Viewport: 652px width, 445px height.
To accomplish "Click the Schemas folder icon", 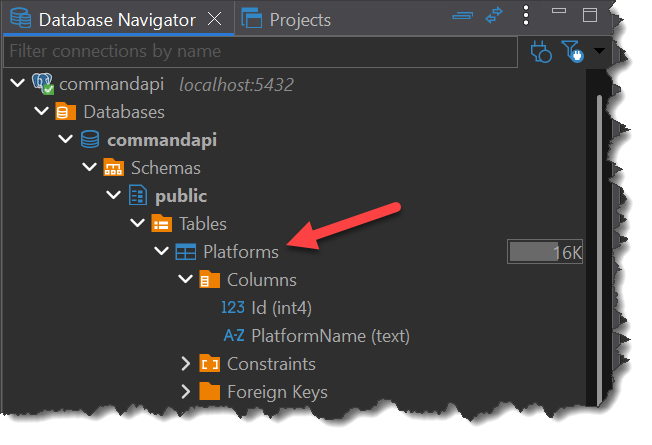I will pyautogui.click(x=114, y=167).
